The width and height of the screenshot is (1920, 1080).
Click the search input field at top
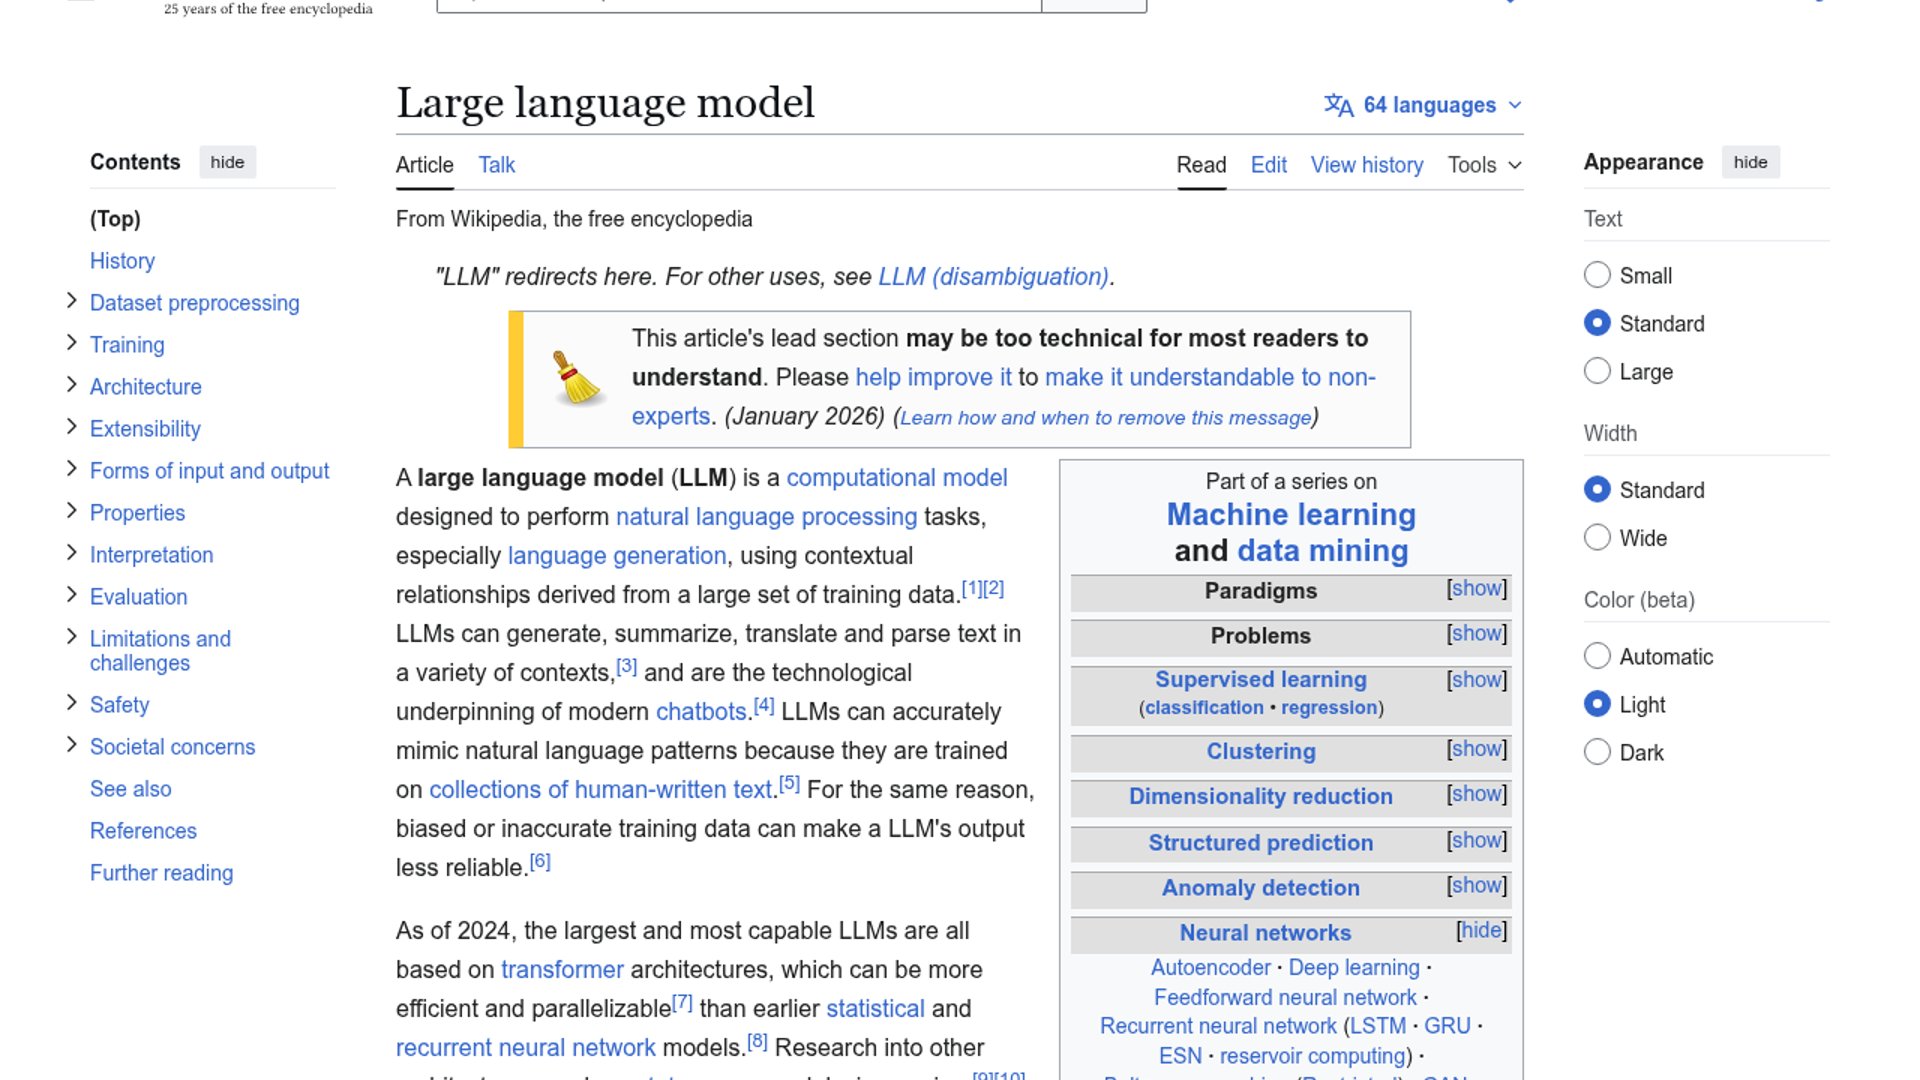tap(738, 4)
